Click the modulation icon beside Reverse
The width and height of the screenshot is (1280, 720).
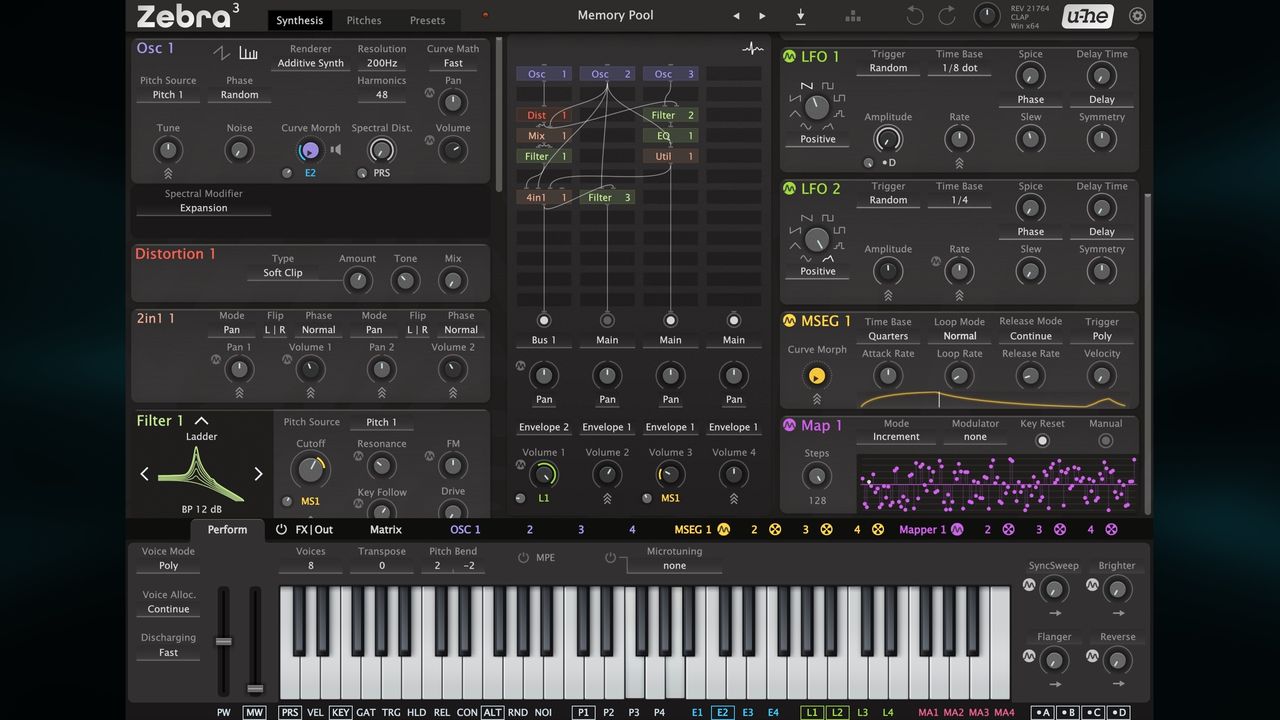(1094, 657)
